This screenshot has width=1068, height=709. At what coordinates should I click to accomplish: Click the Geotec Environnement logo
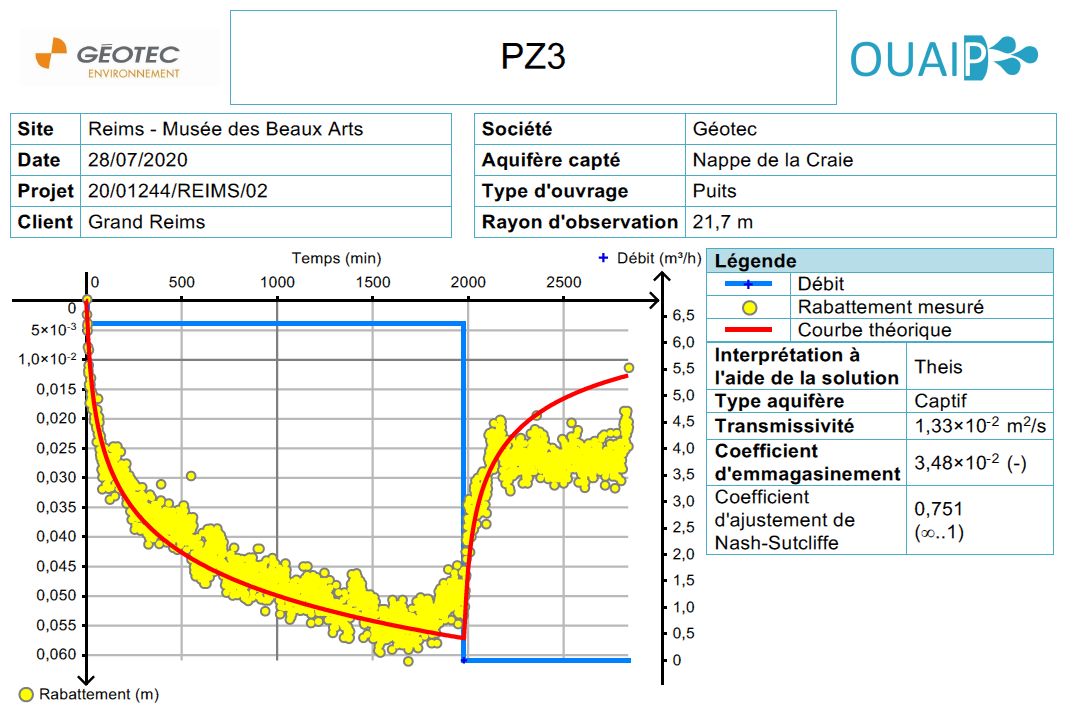click(x=108, y=58)
